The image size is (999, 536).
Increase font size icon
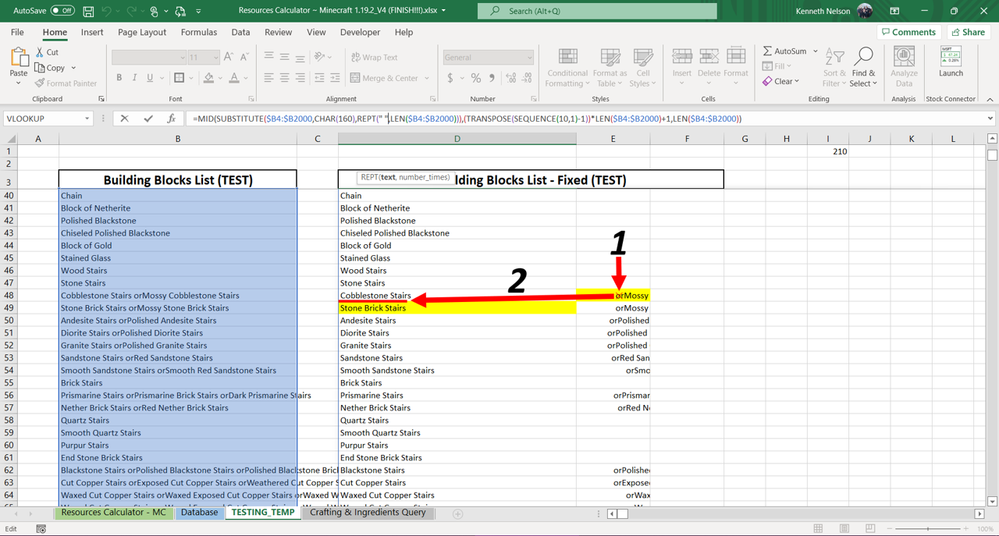tap(229, 57)
